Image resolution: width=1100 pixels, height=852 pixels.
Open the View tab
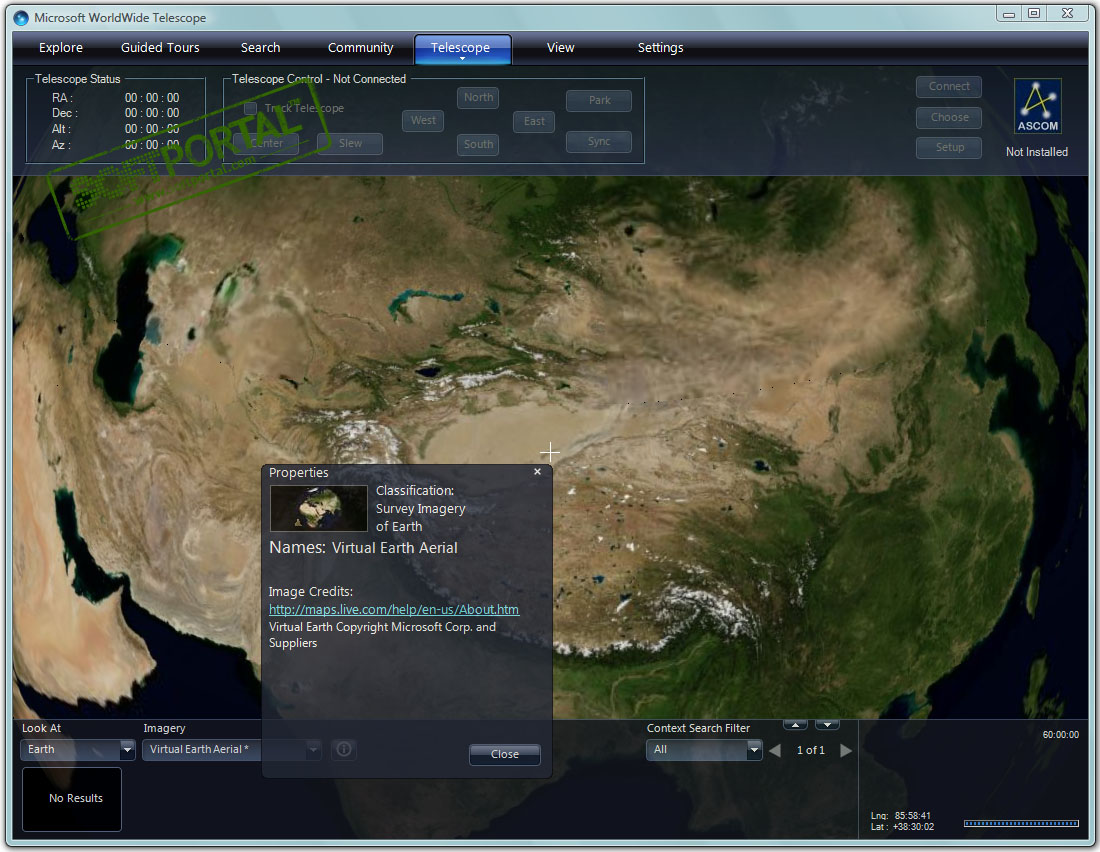coord(561,48)
